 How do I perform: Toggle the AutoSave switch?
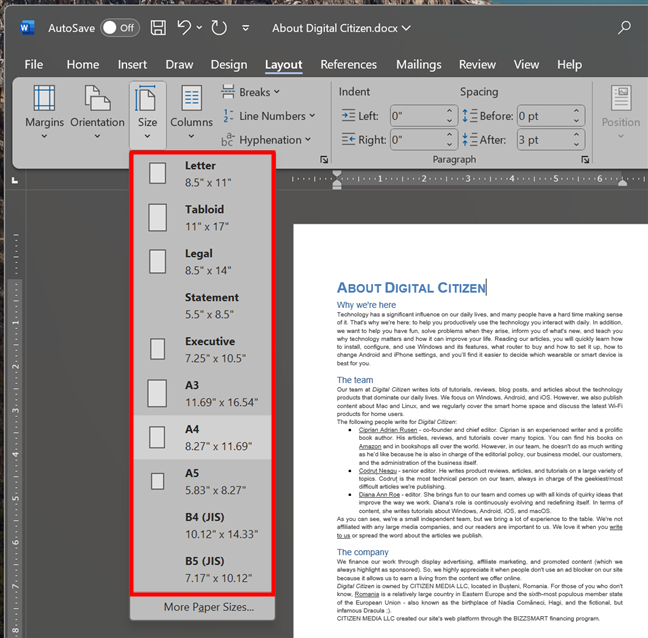point(120,28)
